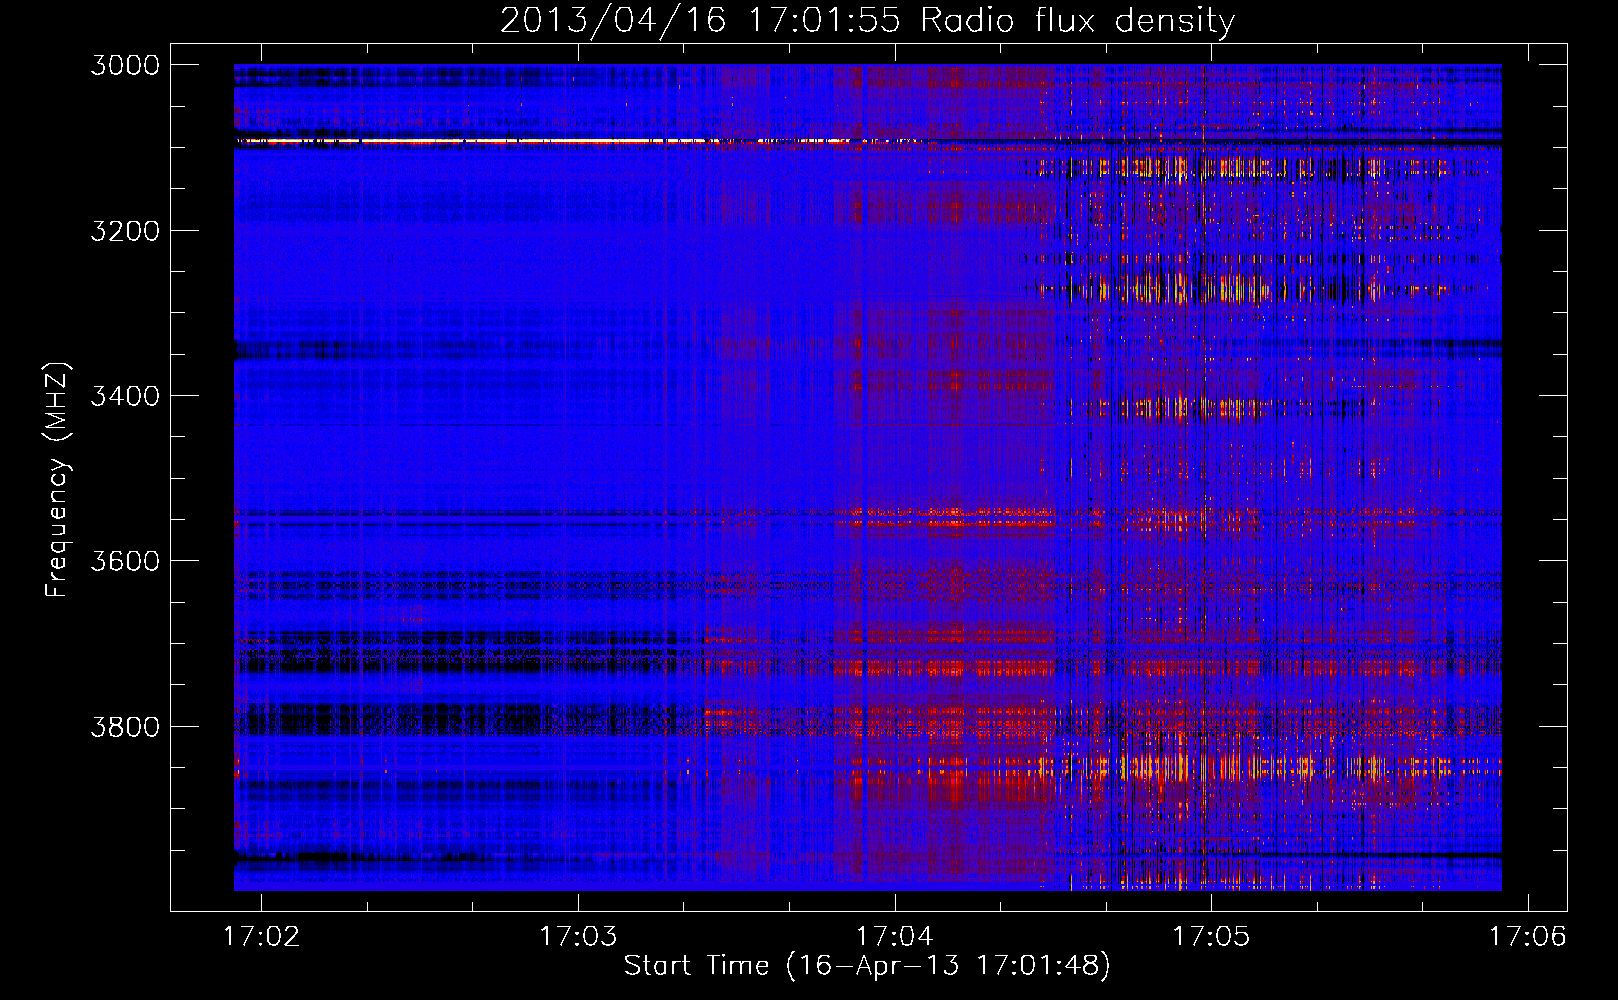Click the 17:05 time tick label

point(1211,936)
